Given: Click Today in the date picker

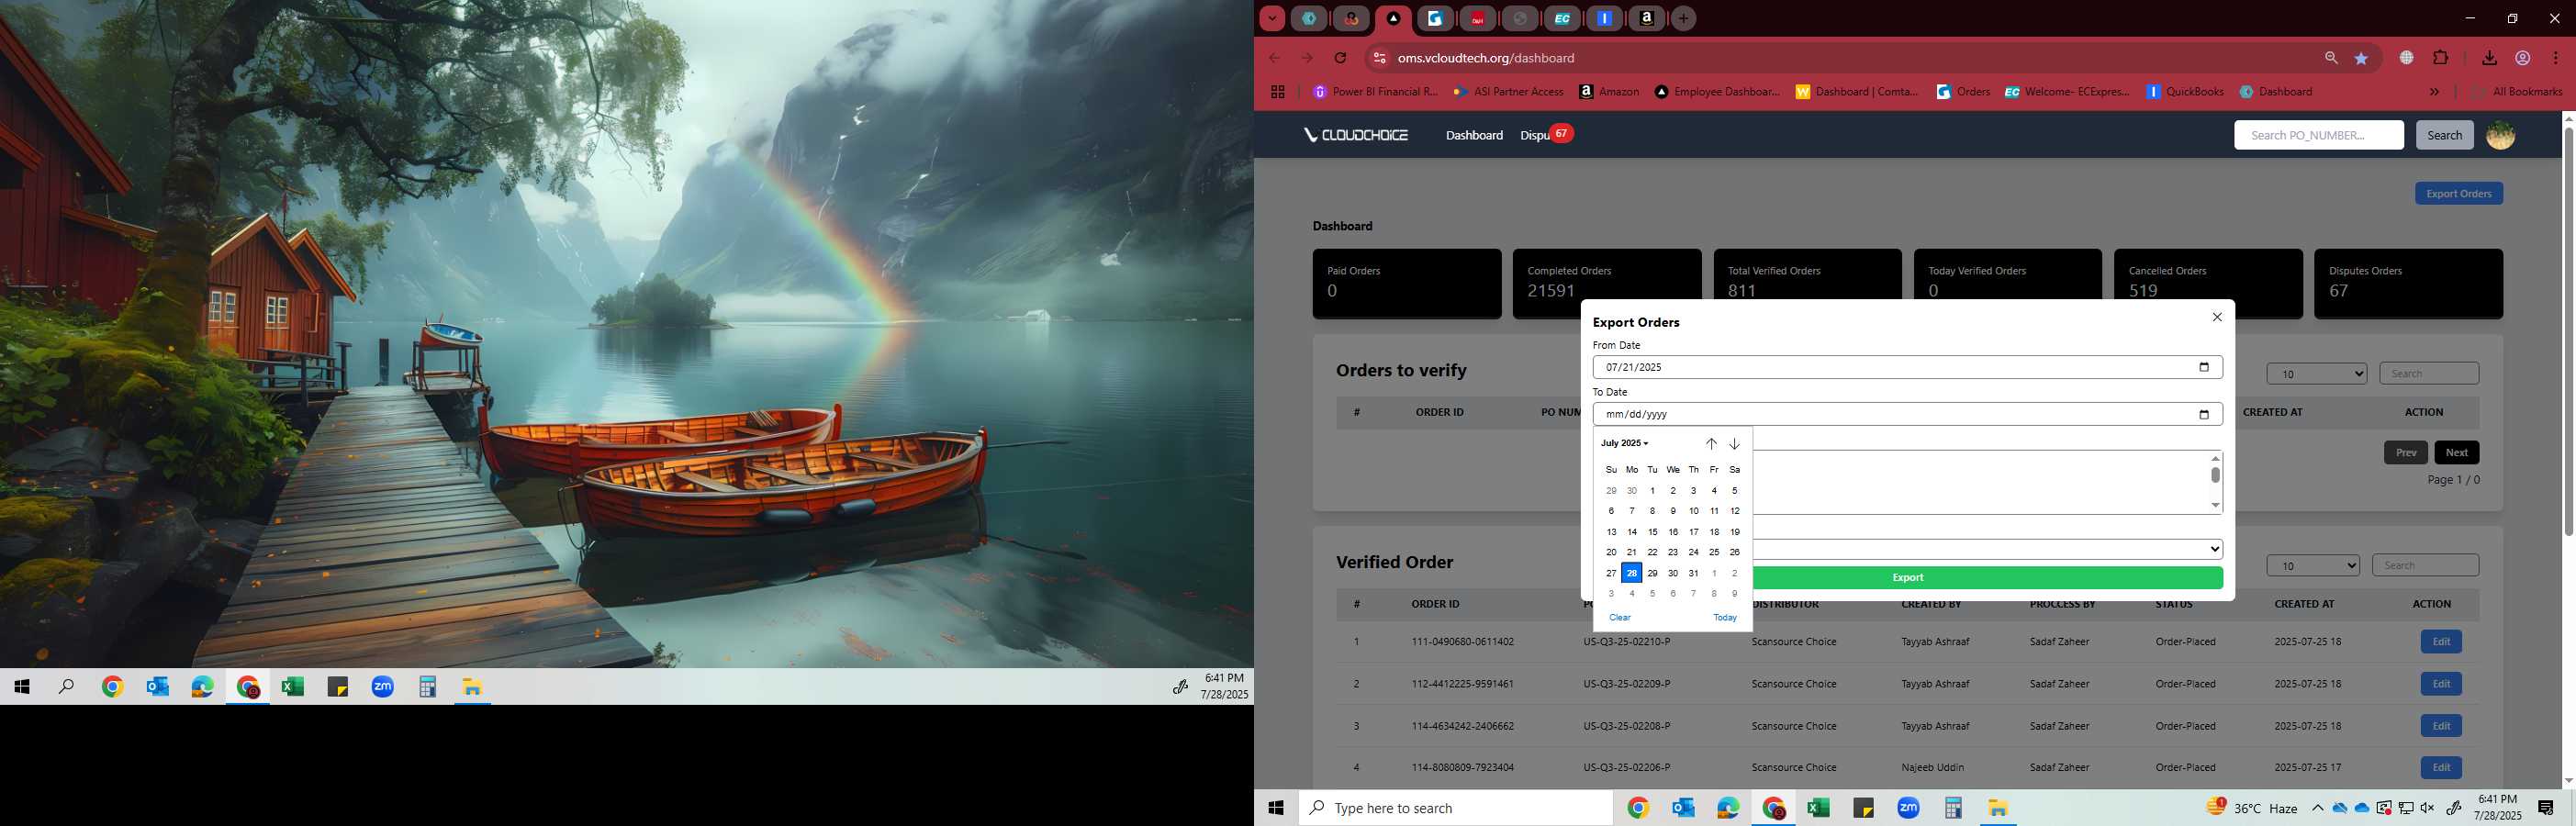Looking at the screenshot, I should [x=1725, y=617].
